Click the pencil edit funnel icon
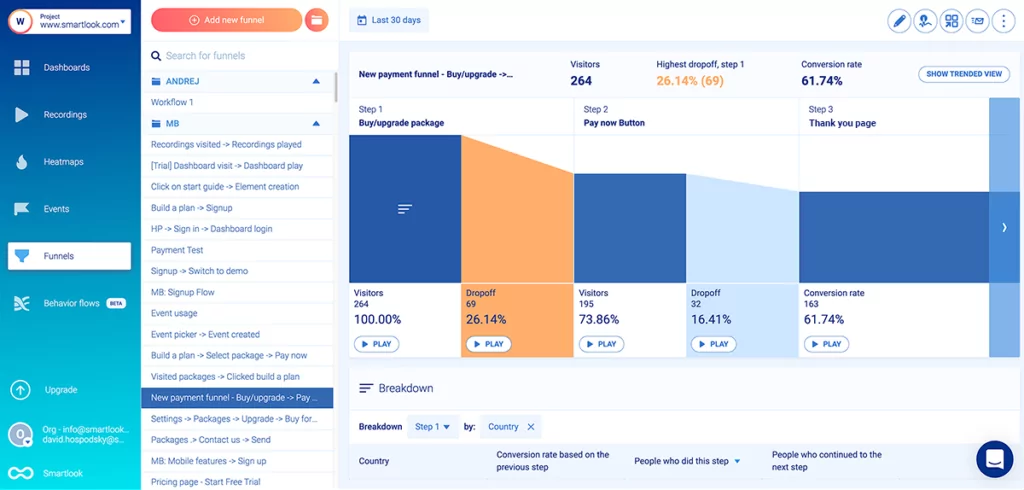 click(x=900, y=20)
